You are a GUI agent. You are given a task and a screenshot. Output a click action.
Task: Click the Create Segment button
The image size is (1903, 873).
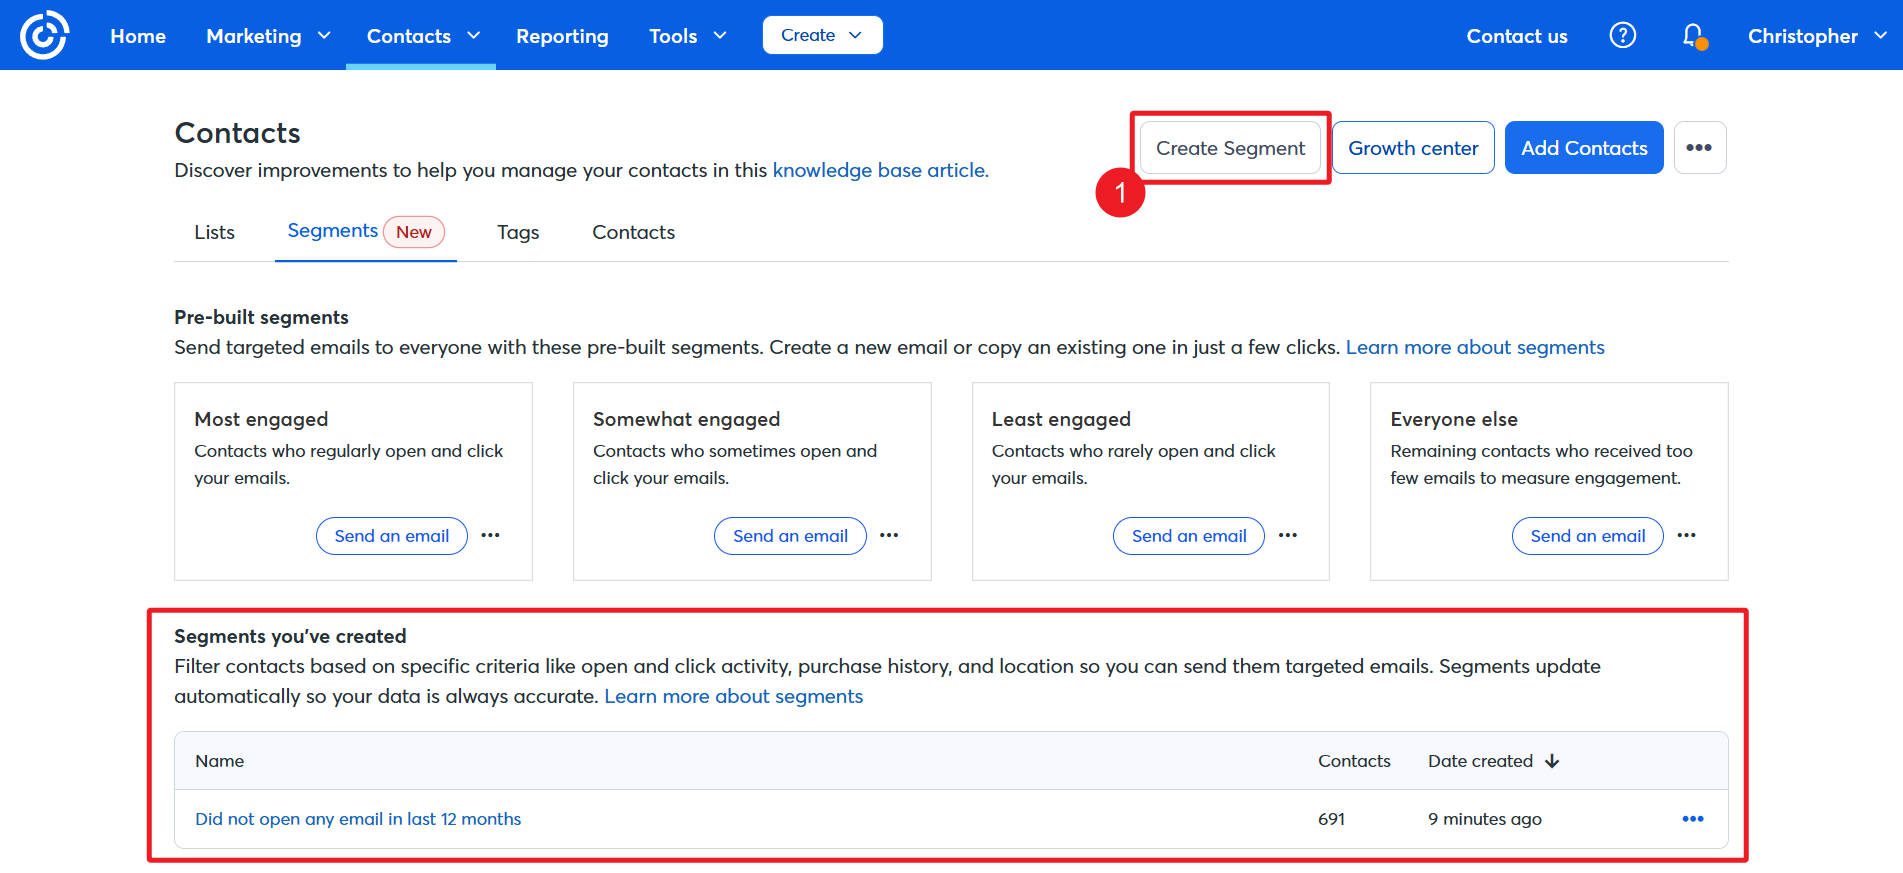(1230, 148)
